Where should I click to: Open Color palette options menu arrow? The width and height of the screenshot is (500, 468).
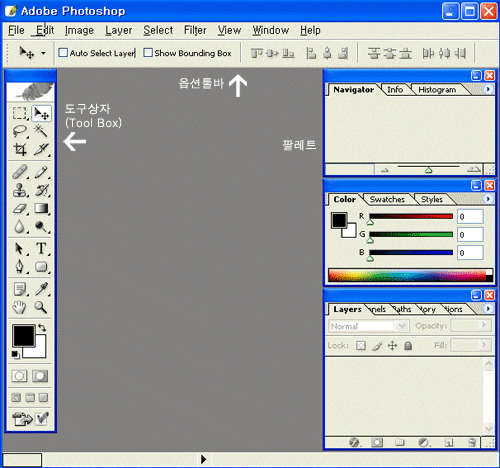[x=488, y=199]
